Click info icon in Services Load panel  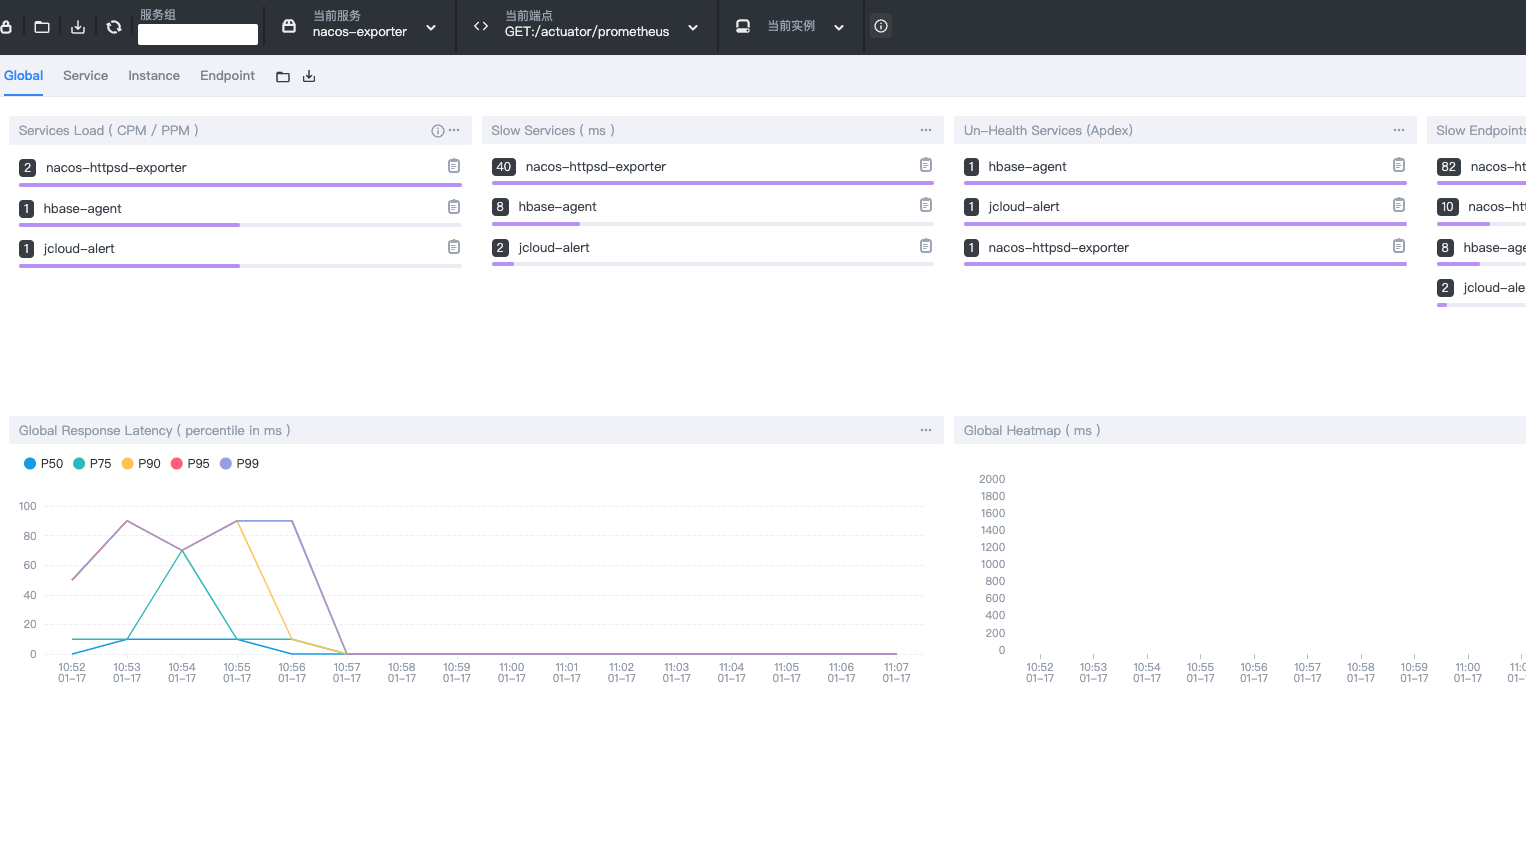click(438, 131)
